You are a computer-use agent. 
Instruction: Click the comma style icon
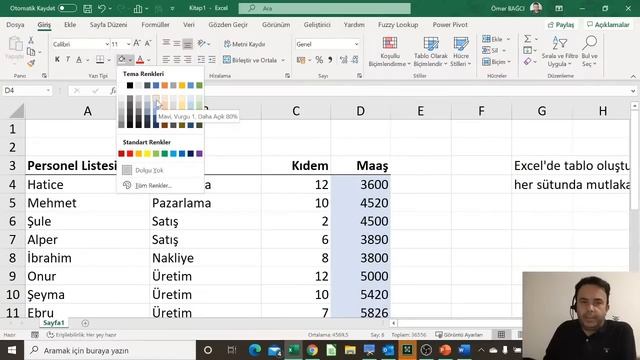pyautogui.click(x=330, y=60)
